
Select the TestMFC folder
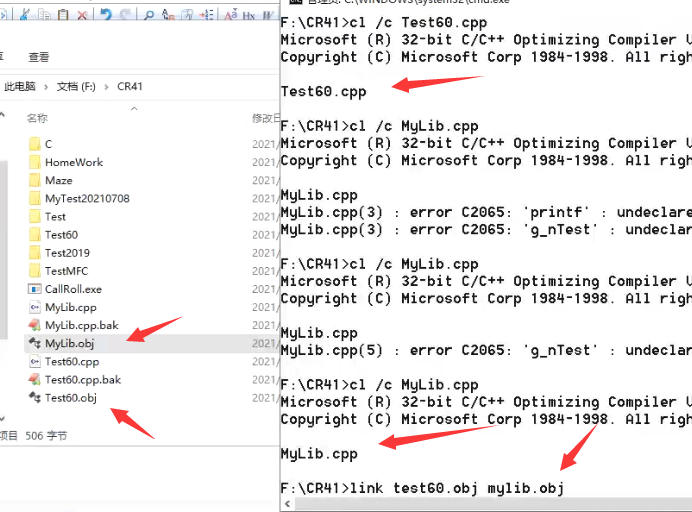pos(67,271)
